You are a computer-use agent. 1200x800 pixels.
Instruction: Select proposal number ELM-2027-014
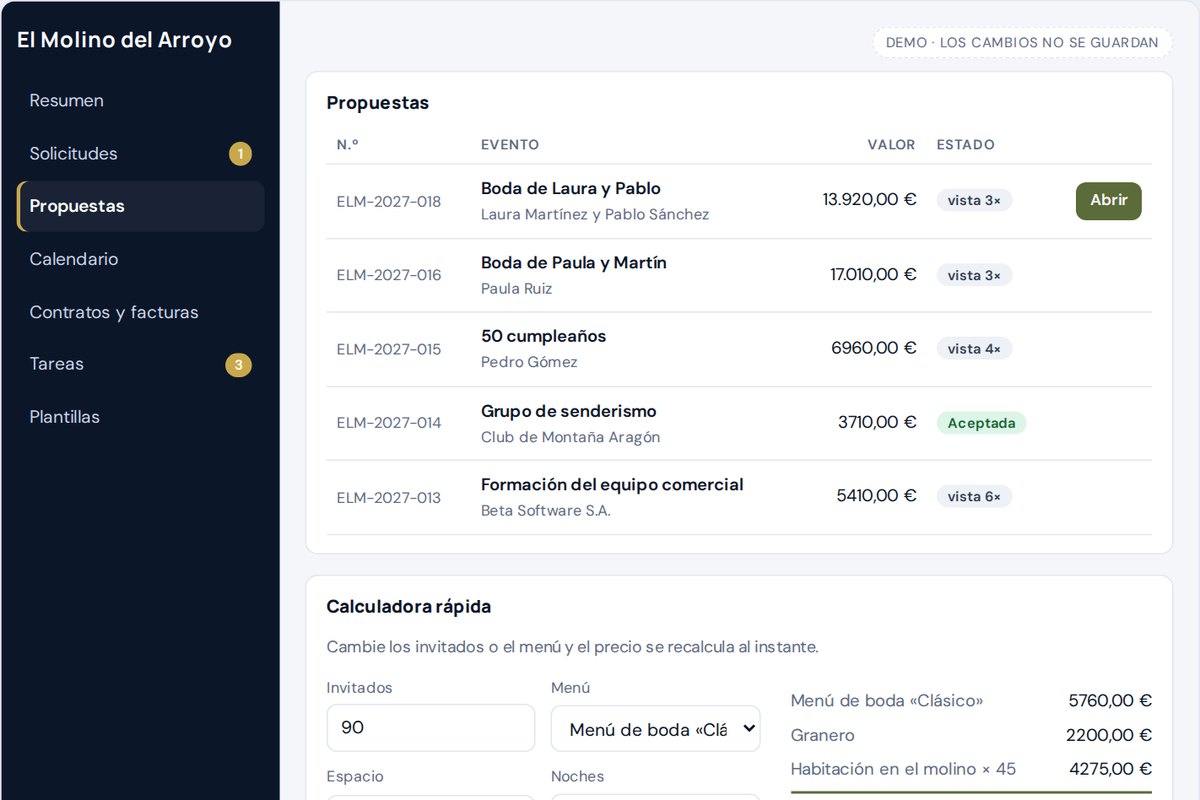389,423
